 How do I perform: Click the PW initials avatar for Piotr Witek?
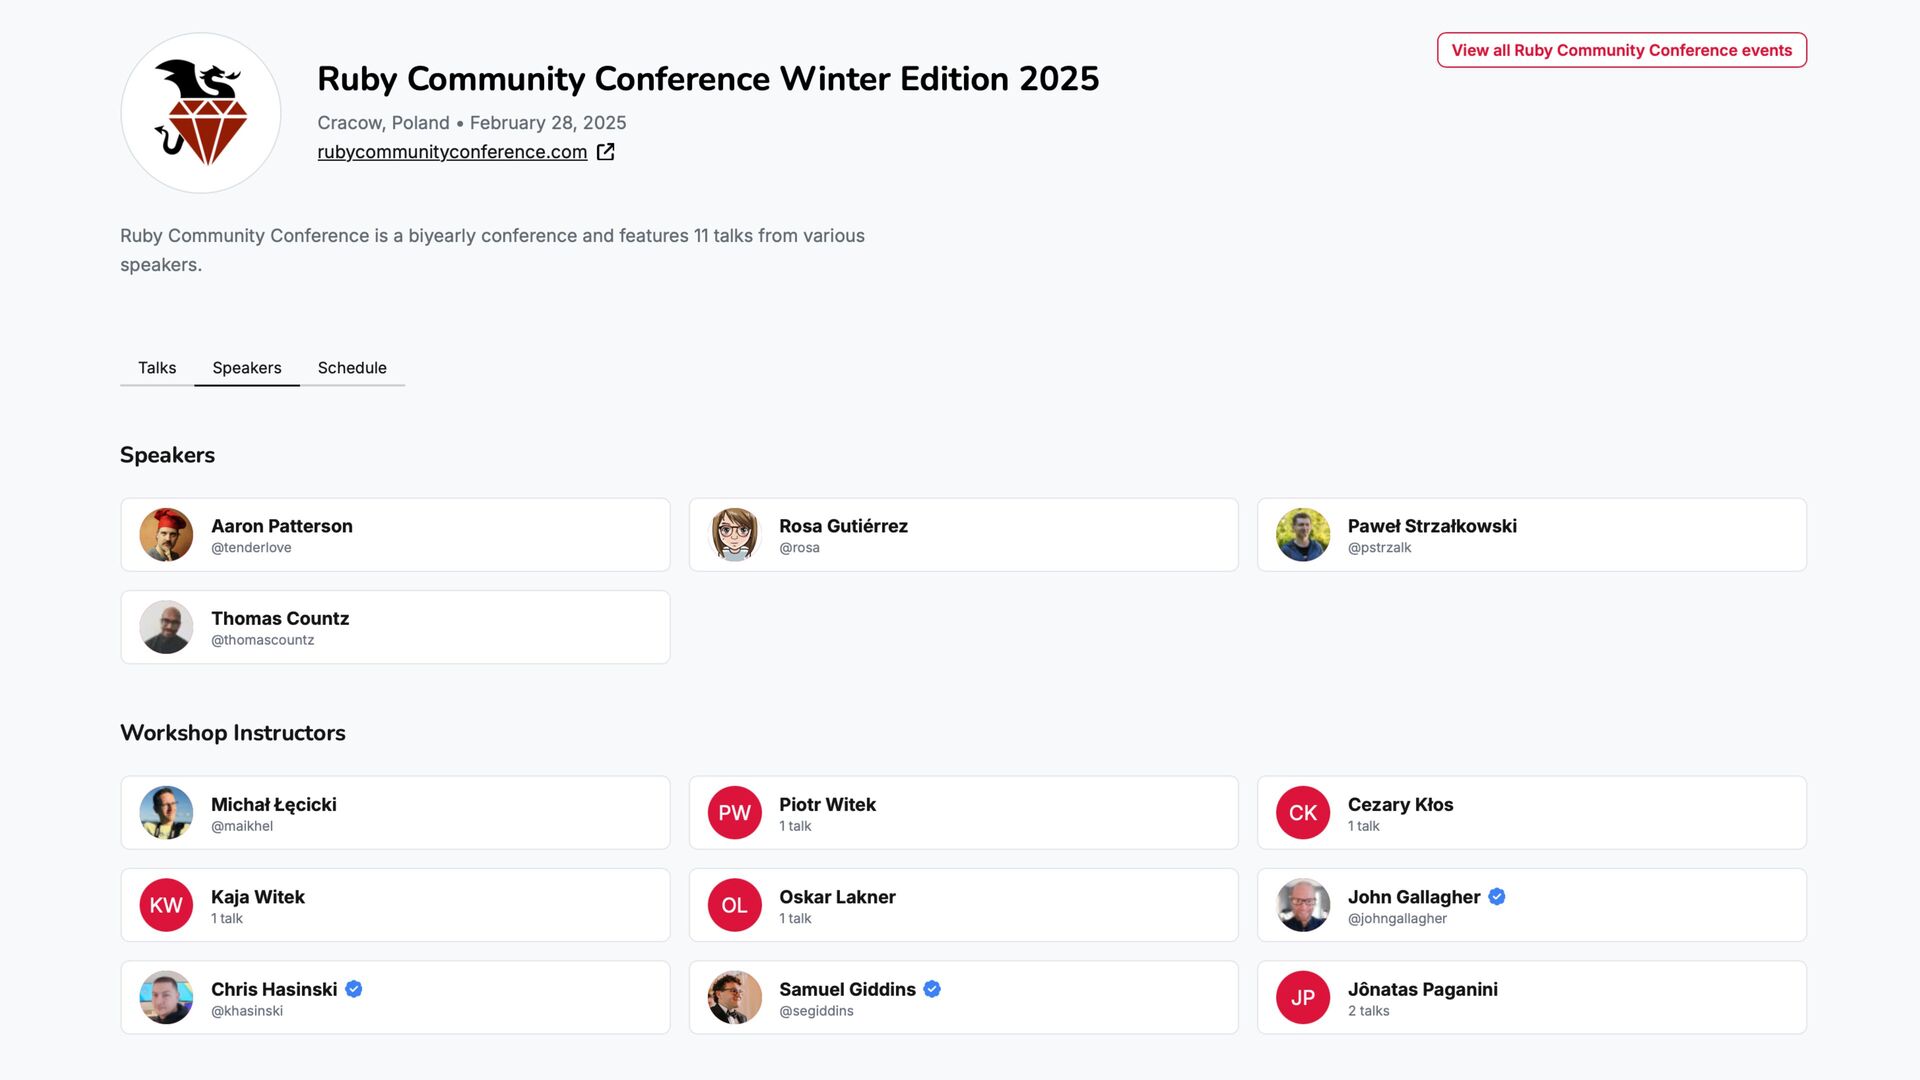[734, 813]
